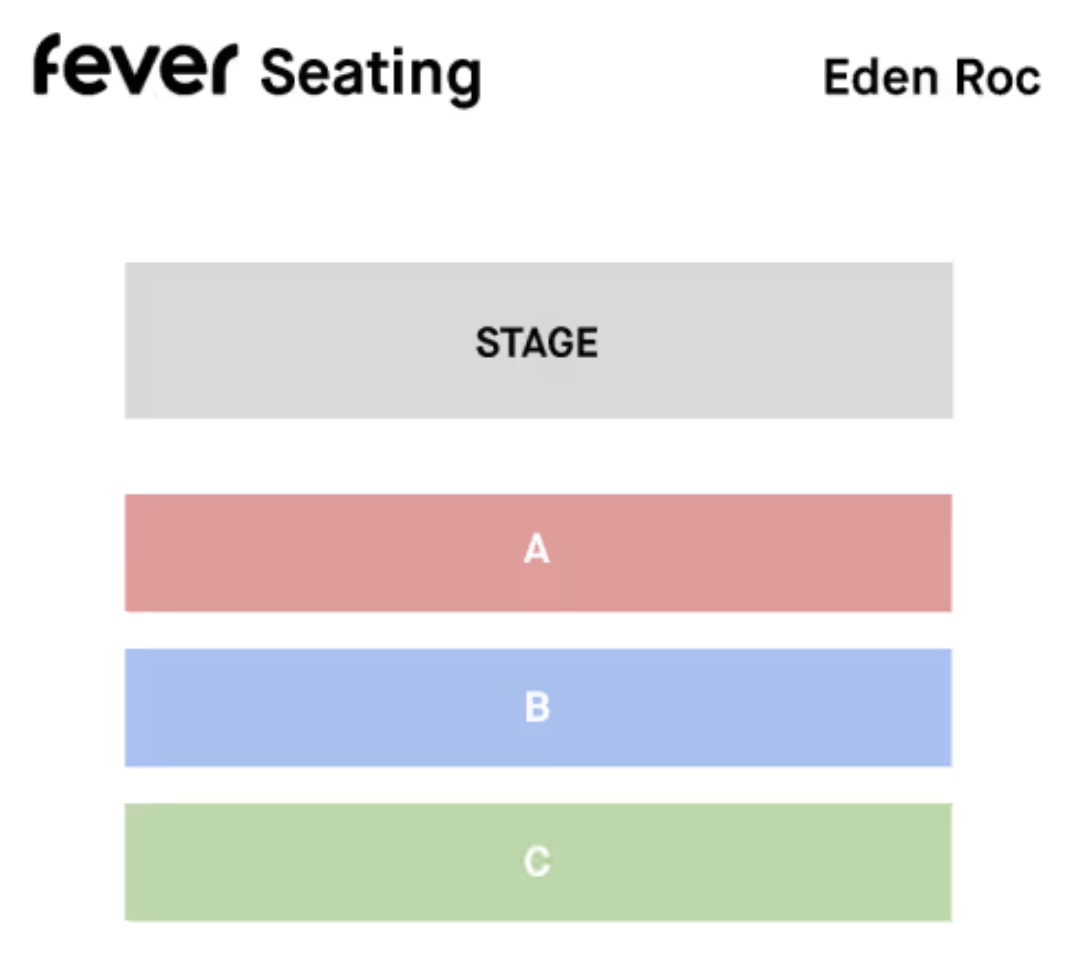1070x970 pixels.
Task: Select the gray stage area
Action: [x=300, y=340]
